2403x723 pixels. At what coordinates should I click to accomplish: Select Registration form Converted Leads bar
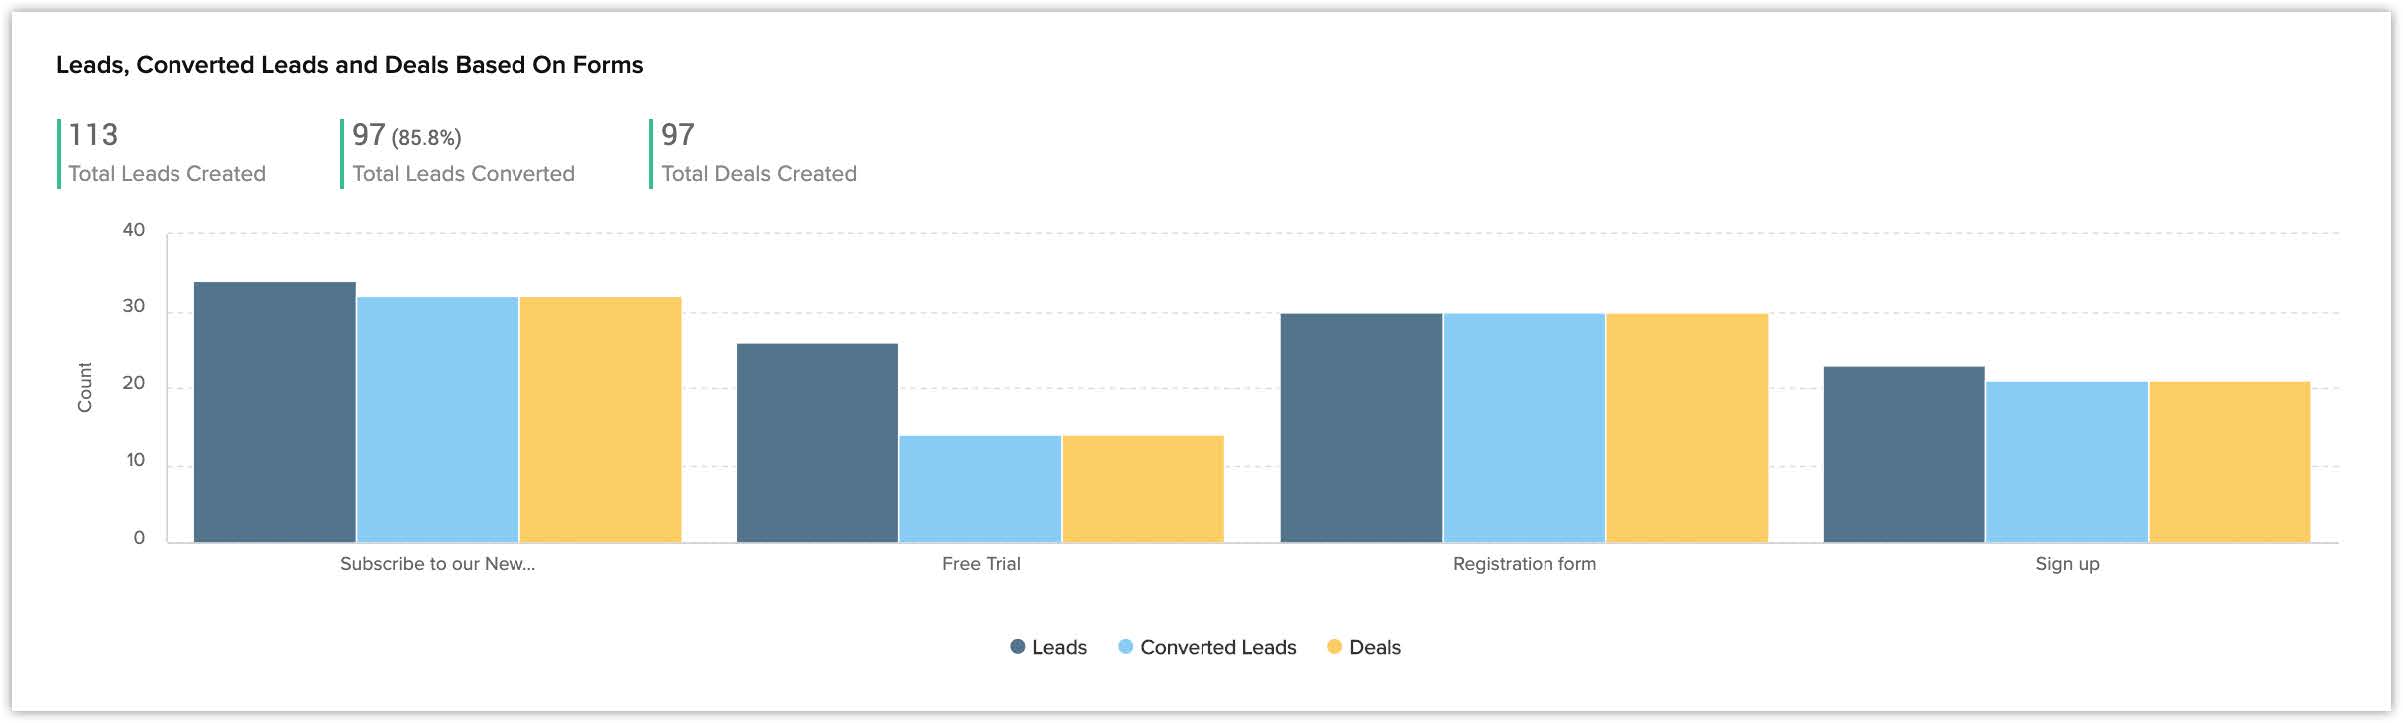click(1524, 428)
